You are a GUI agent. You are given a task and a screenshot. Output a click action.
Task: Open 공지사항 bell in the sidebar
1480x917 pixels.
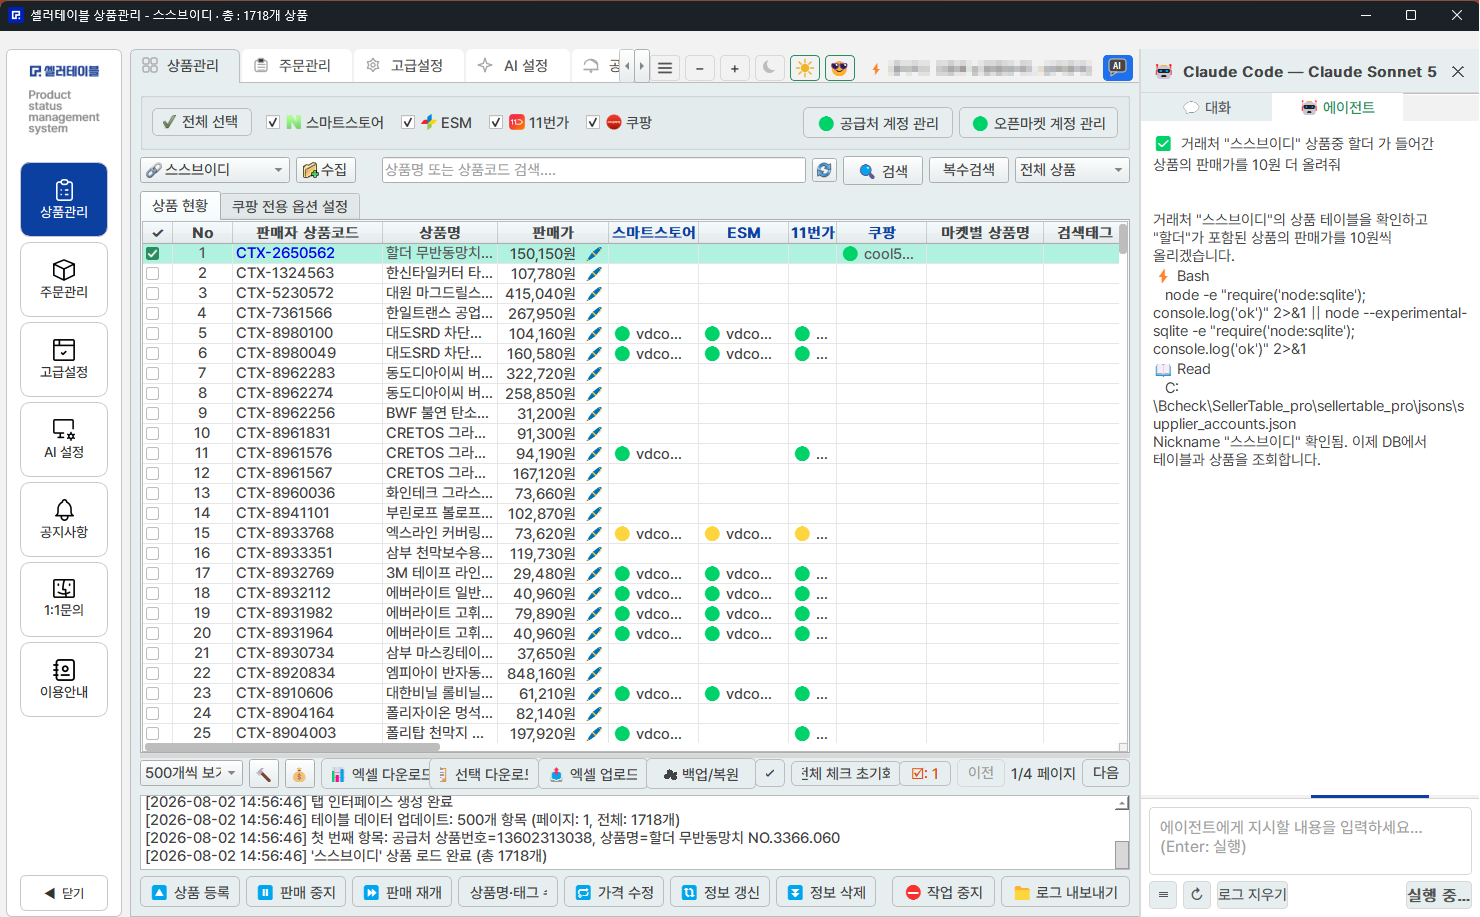click(64, 519)
